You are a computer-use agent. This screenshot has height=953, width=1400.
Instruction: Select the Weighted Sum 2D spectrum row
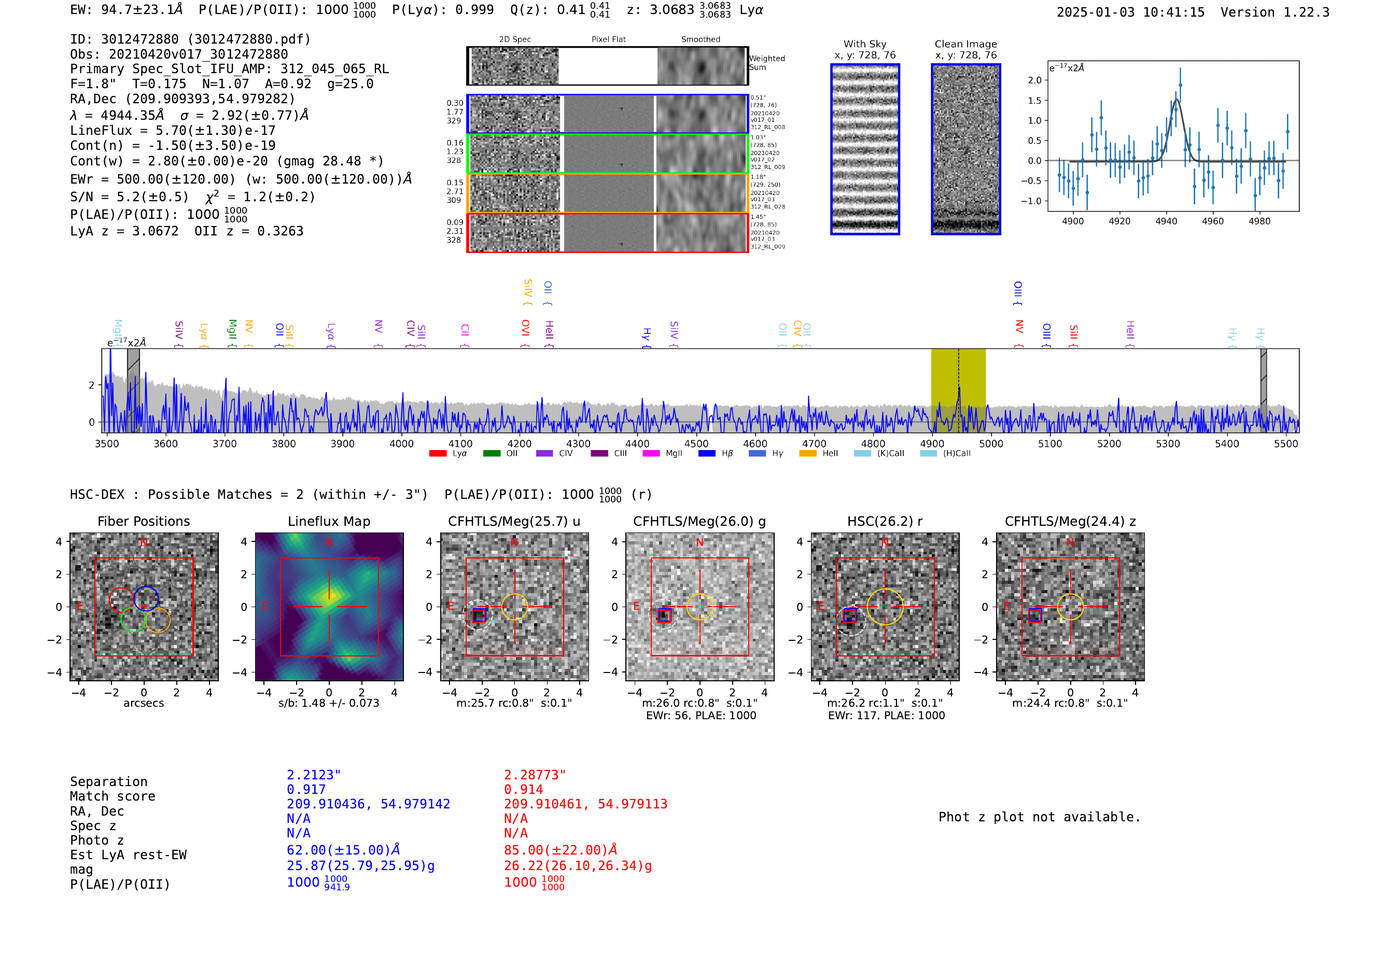(x=608, y=66)
